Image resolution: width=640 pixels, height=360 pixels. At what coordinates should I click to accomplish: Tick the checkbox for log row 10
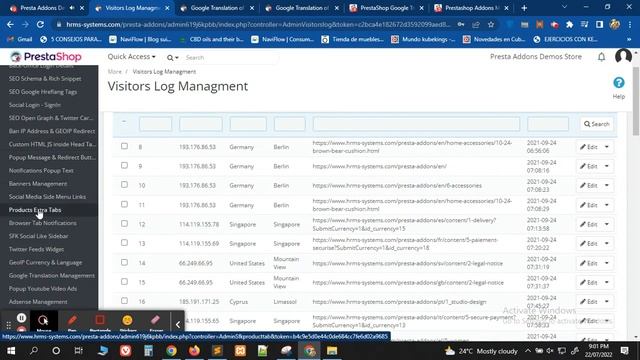point(124,184)
